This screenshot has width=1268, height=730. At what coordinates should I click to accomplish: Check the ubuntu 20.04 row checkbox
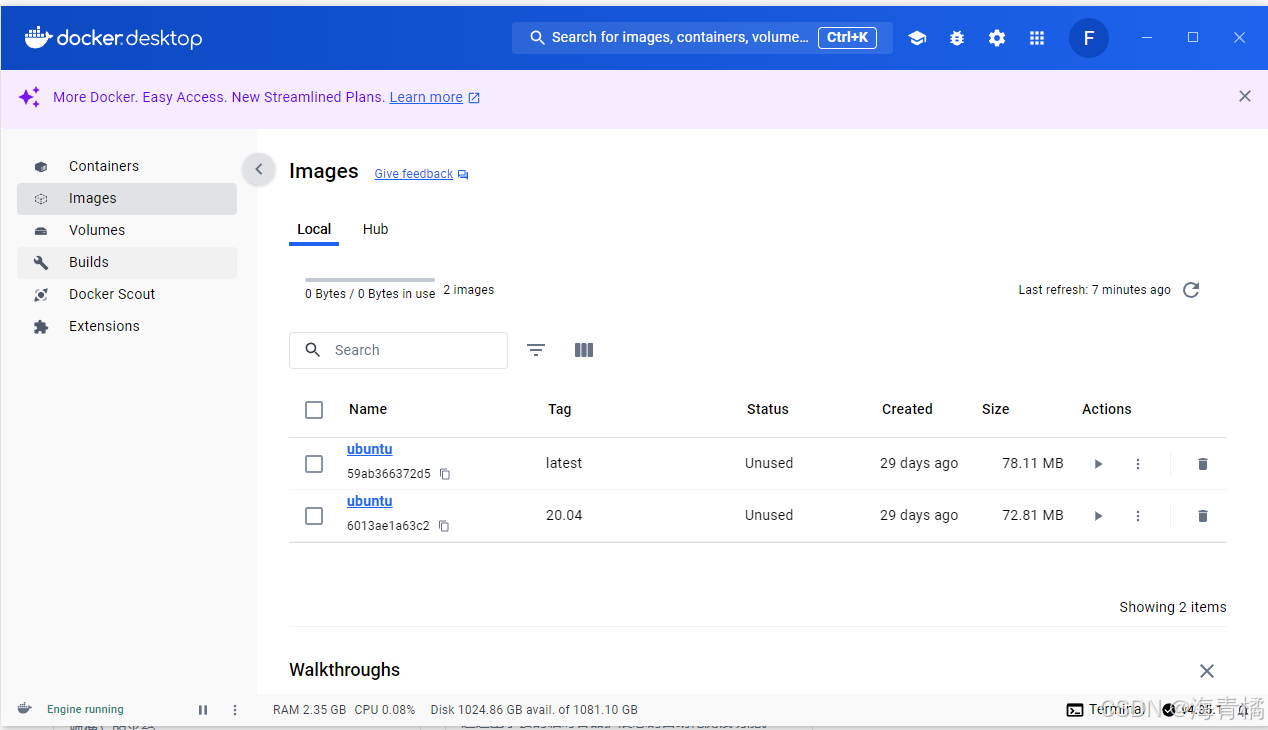coord(314,516)
